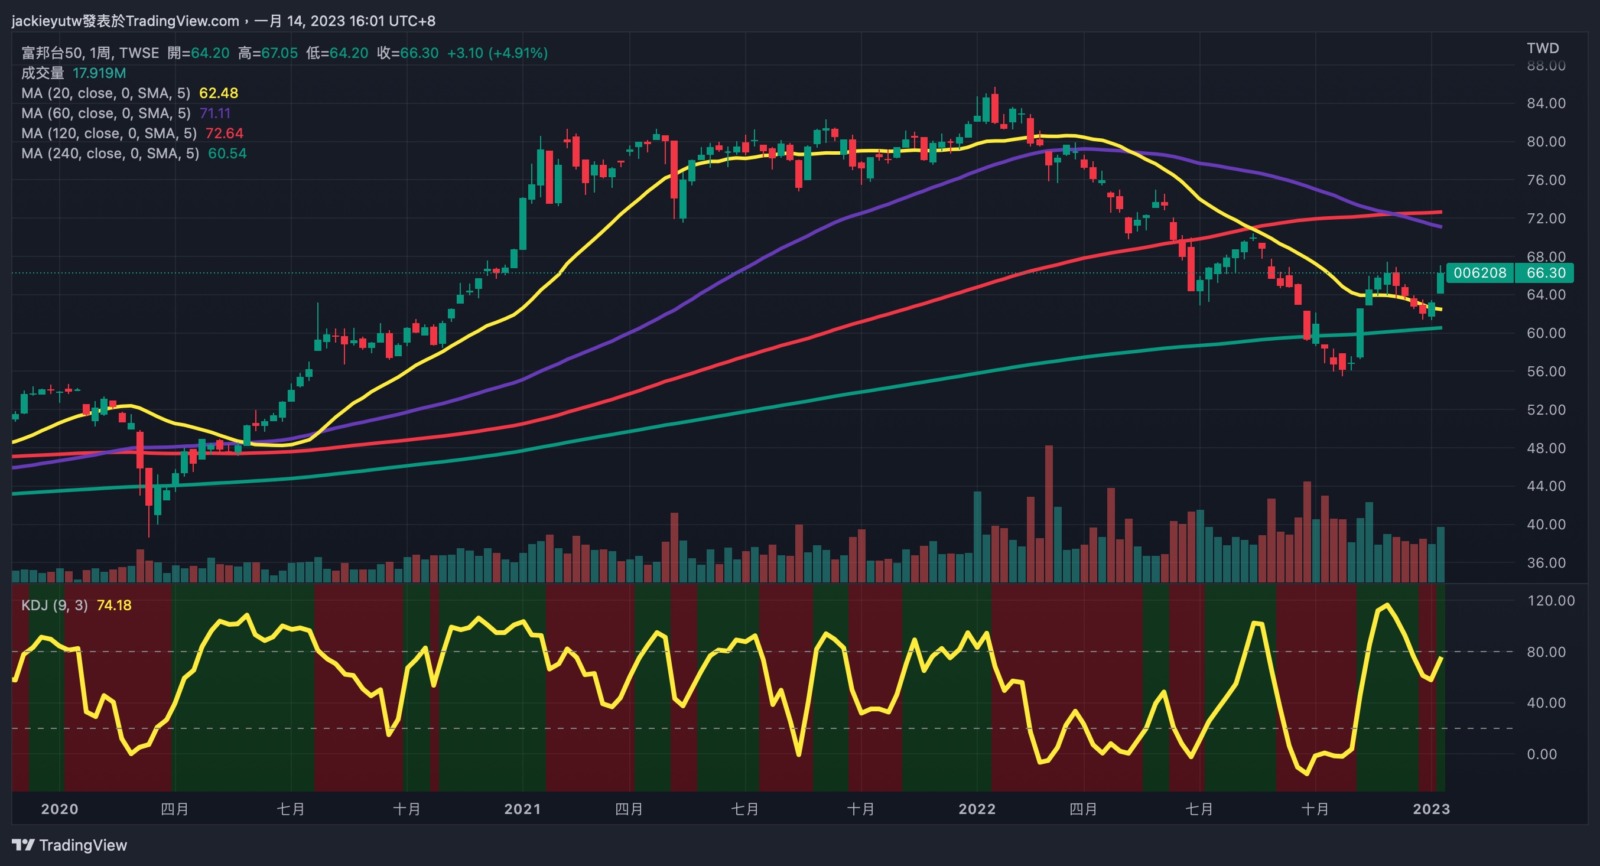Click the 2022 marker on time axis
The height and width of the screenshot is (866, 1600).
point(976,809)
